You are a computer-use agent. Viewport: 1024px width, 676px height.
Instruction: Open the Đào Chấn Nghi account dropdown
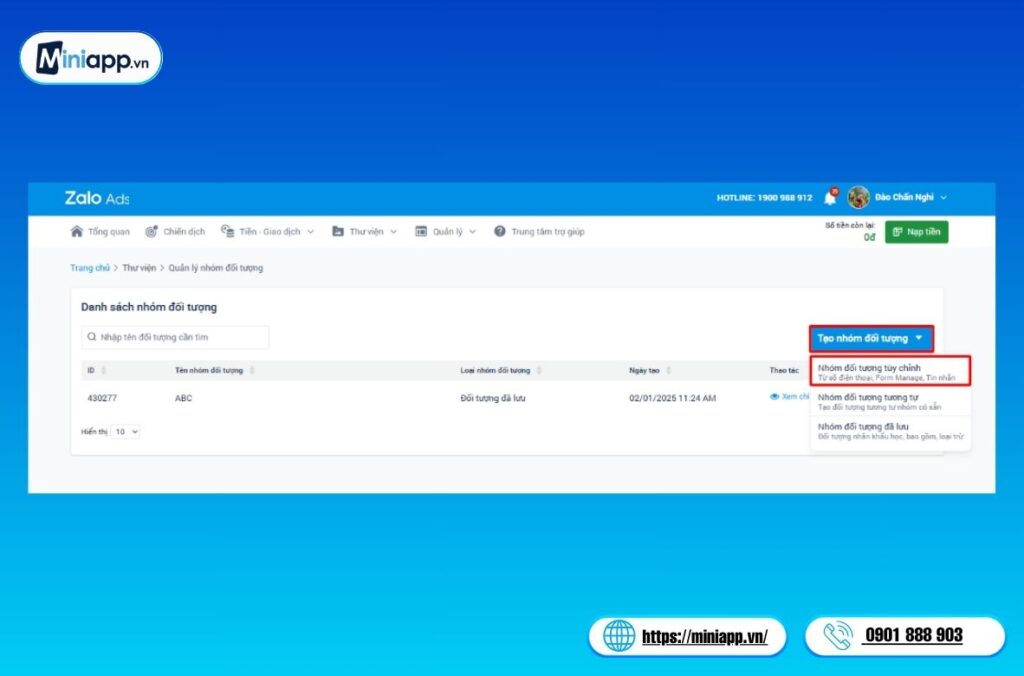click(x=943, y=197)
